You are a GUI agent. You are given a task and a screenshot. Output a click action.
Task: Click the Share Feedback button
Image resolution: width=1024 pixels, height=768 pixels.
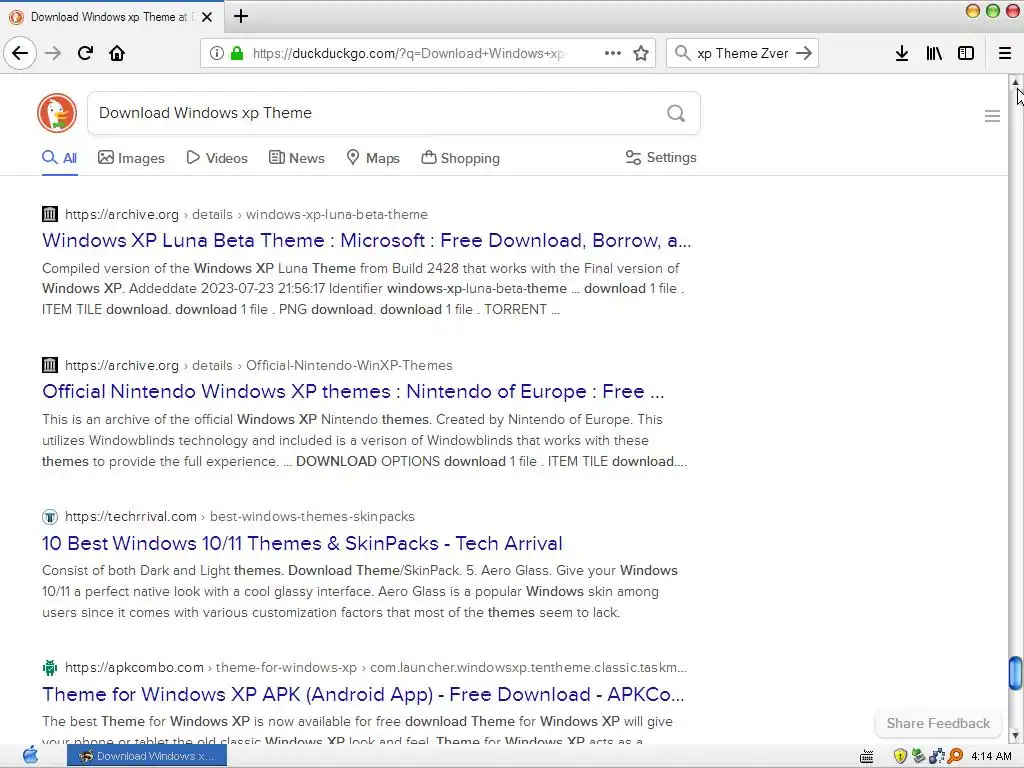tap(938, 723)
